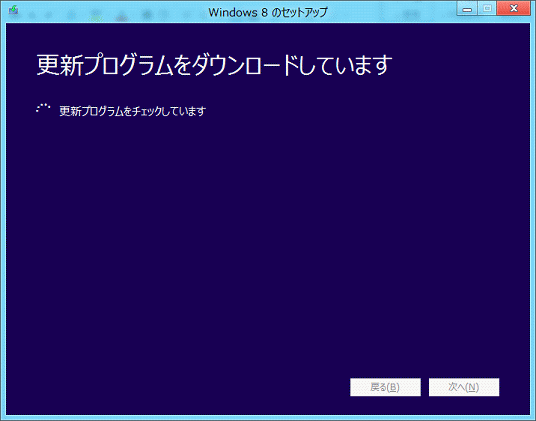Click the 次へ(N) next button

(x=464, y=387)
